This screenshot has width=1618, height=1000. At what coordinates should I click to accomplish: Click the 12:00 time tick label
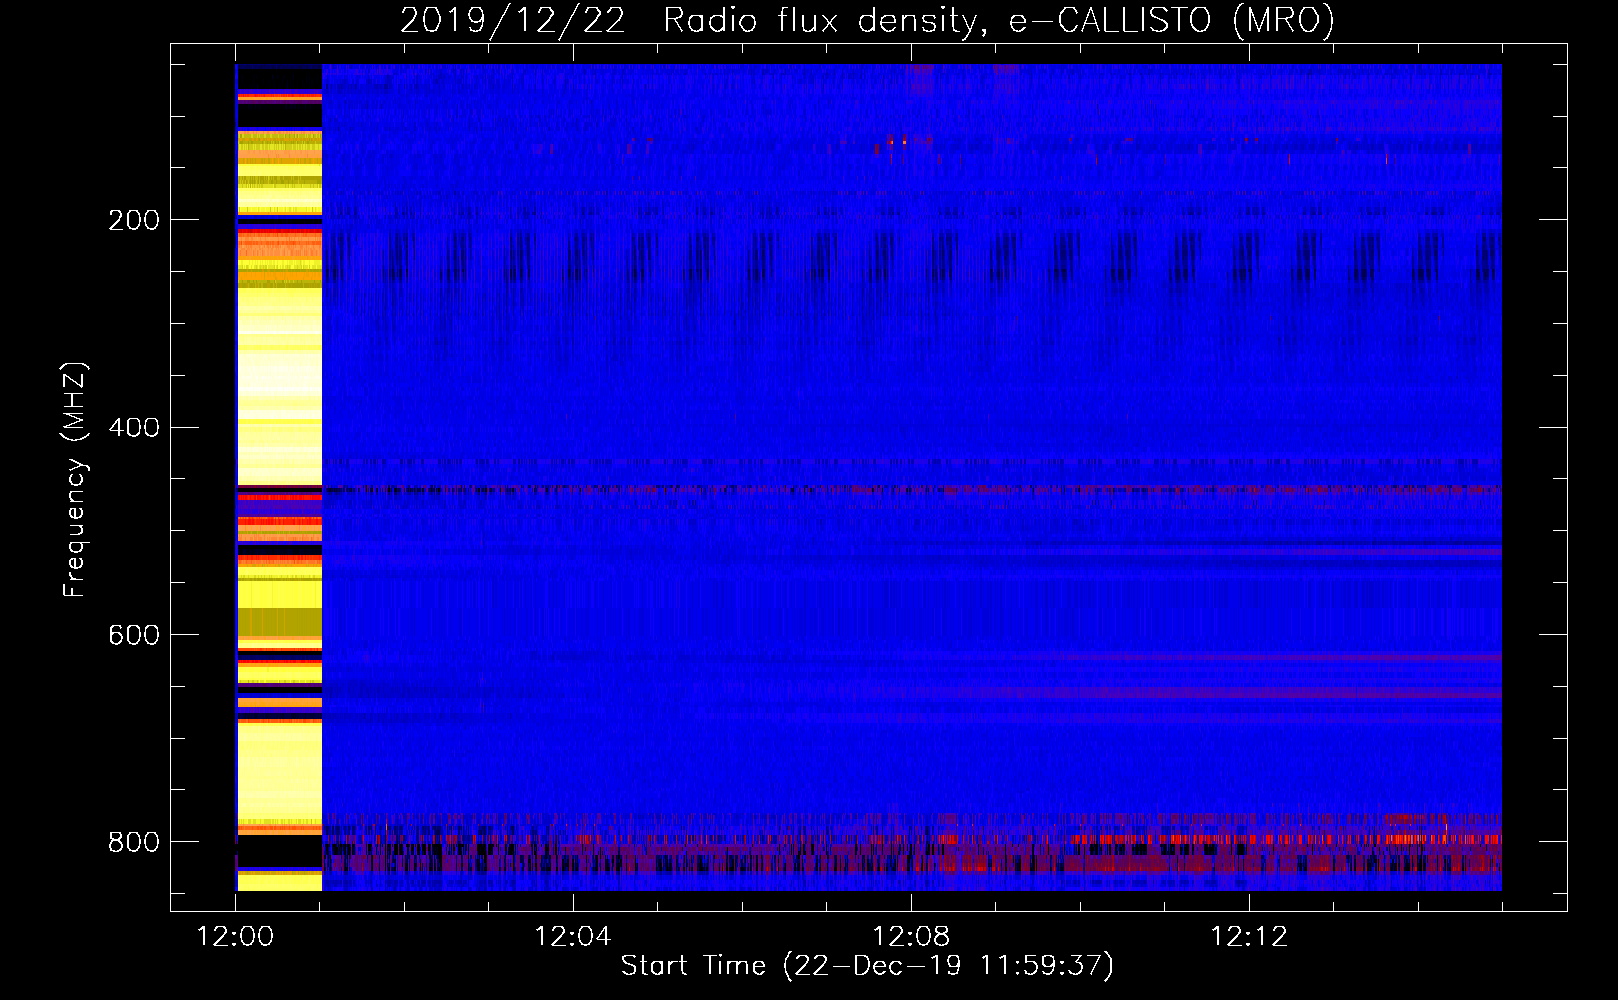(x=235, y=937)
